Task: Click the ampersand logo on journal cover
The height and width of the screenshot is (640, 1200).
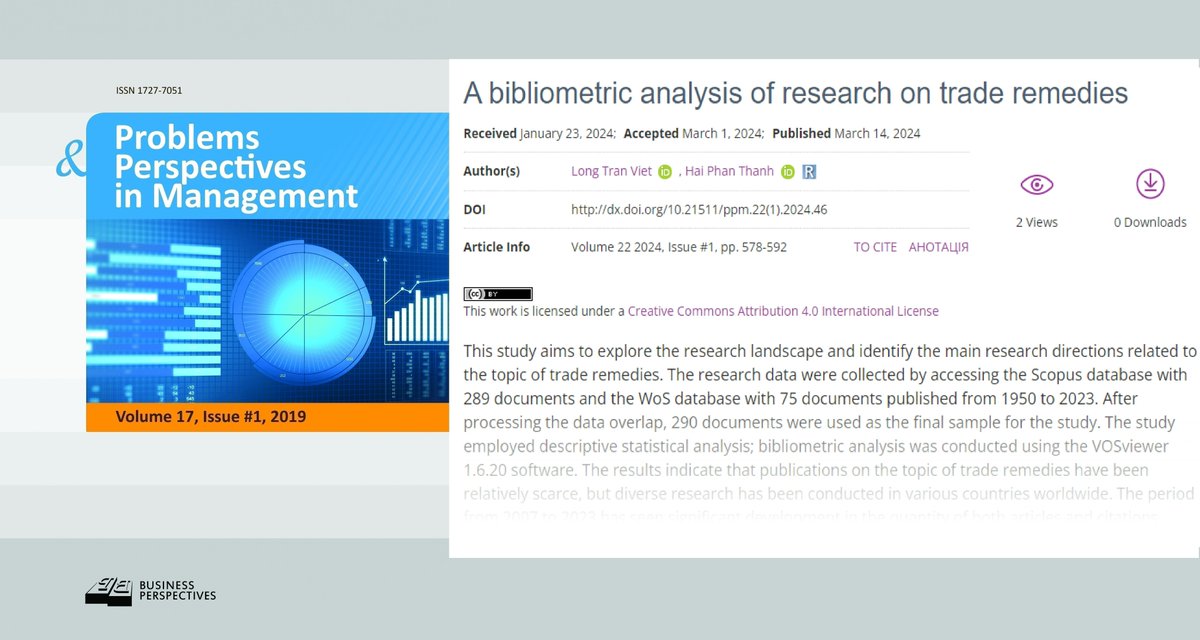Action: point(70,160)
